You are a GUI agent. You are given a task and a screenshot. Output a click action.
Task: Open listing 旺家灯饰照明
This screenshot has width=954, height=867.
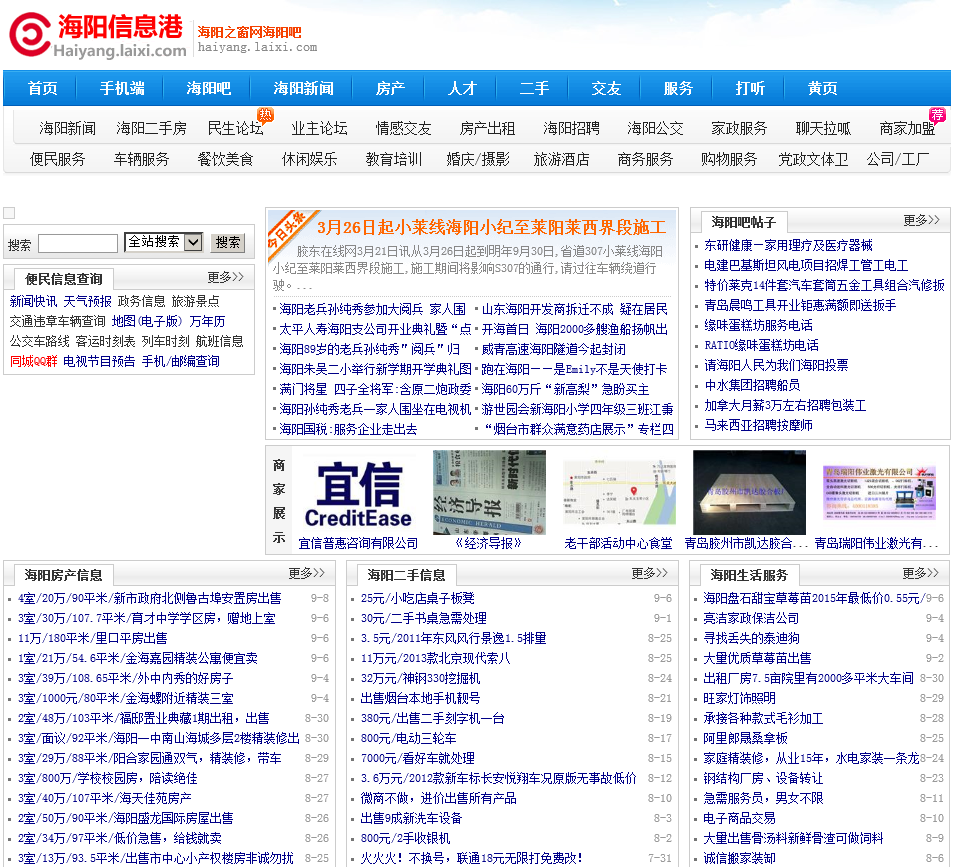[739, 698]
